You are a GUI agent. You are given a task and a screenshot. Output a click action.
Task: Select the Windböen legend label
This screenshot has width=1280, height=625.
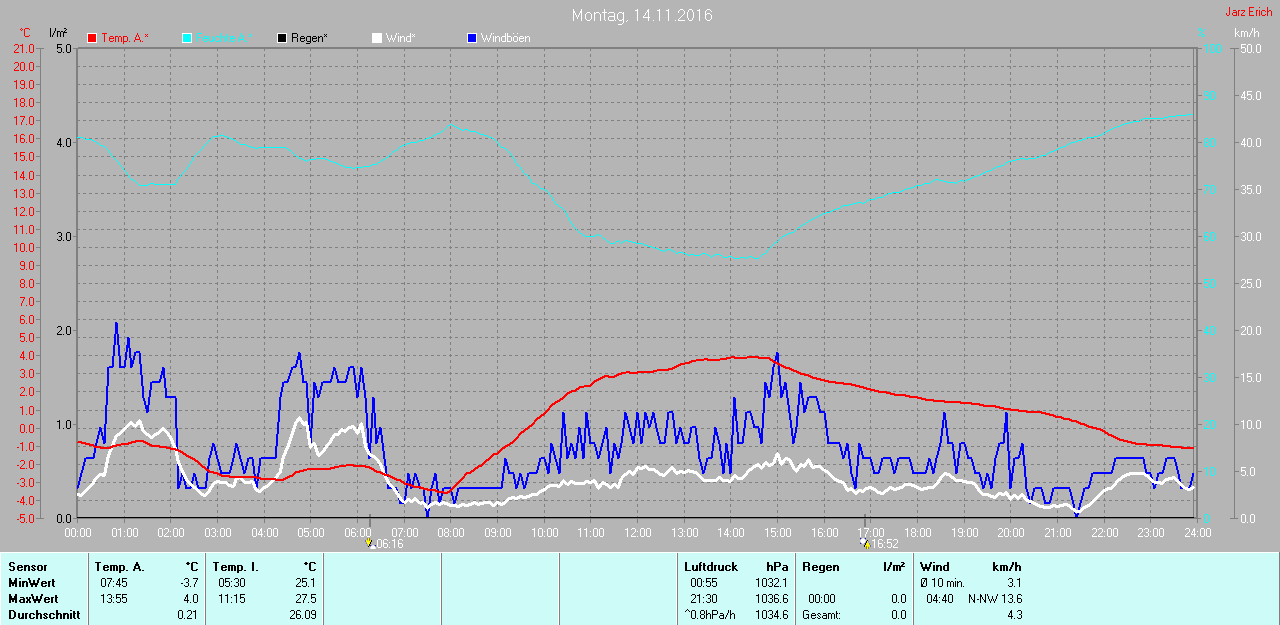pos(506,38)
